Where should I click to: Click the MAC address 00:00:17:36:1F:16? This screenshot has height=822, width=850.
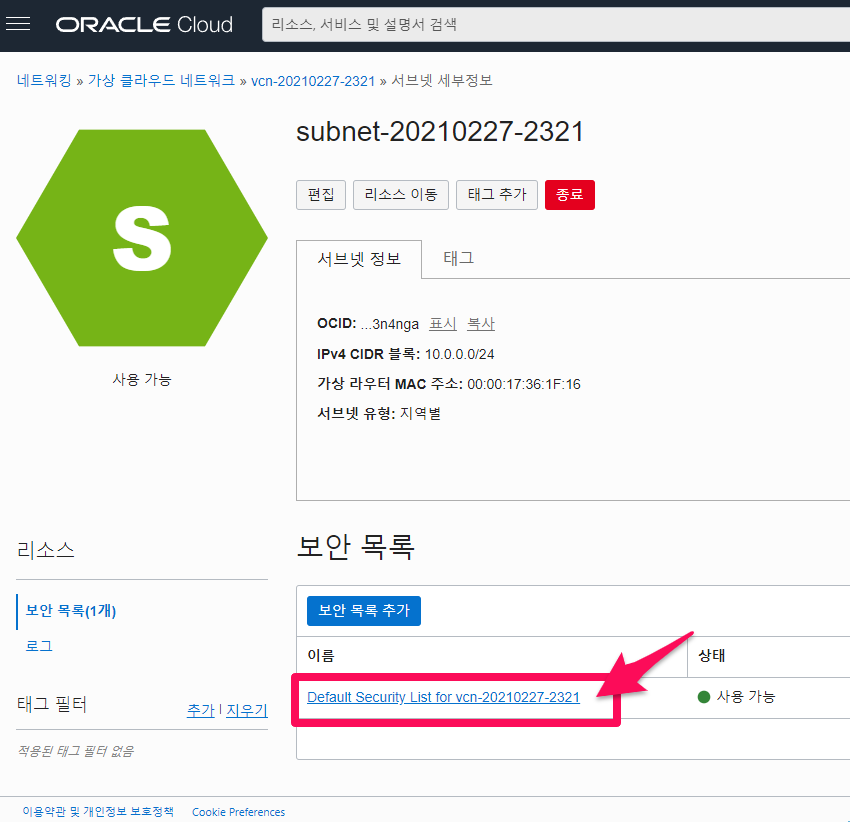524,384
